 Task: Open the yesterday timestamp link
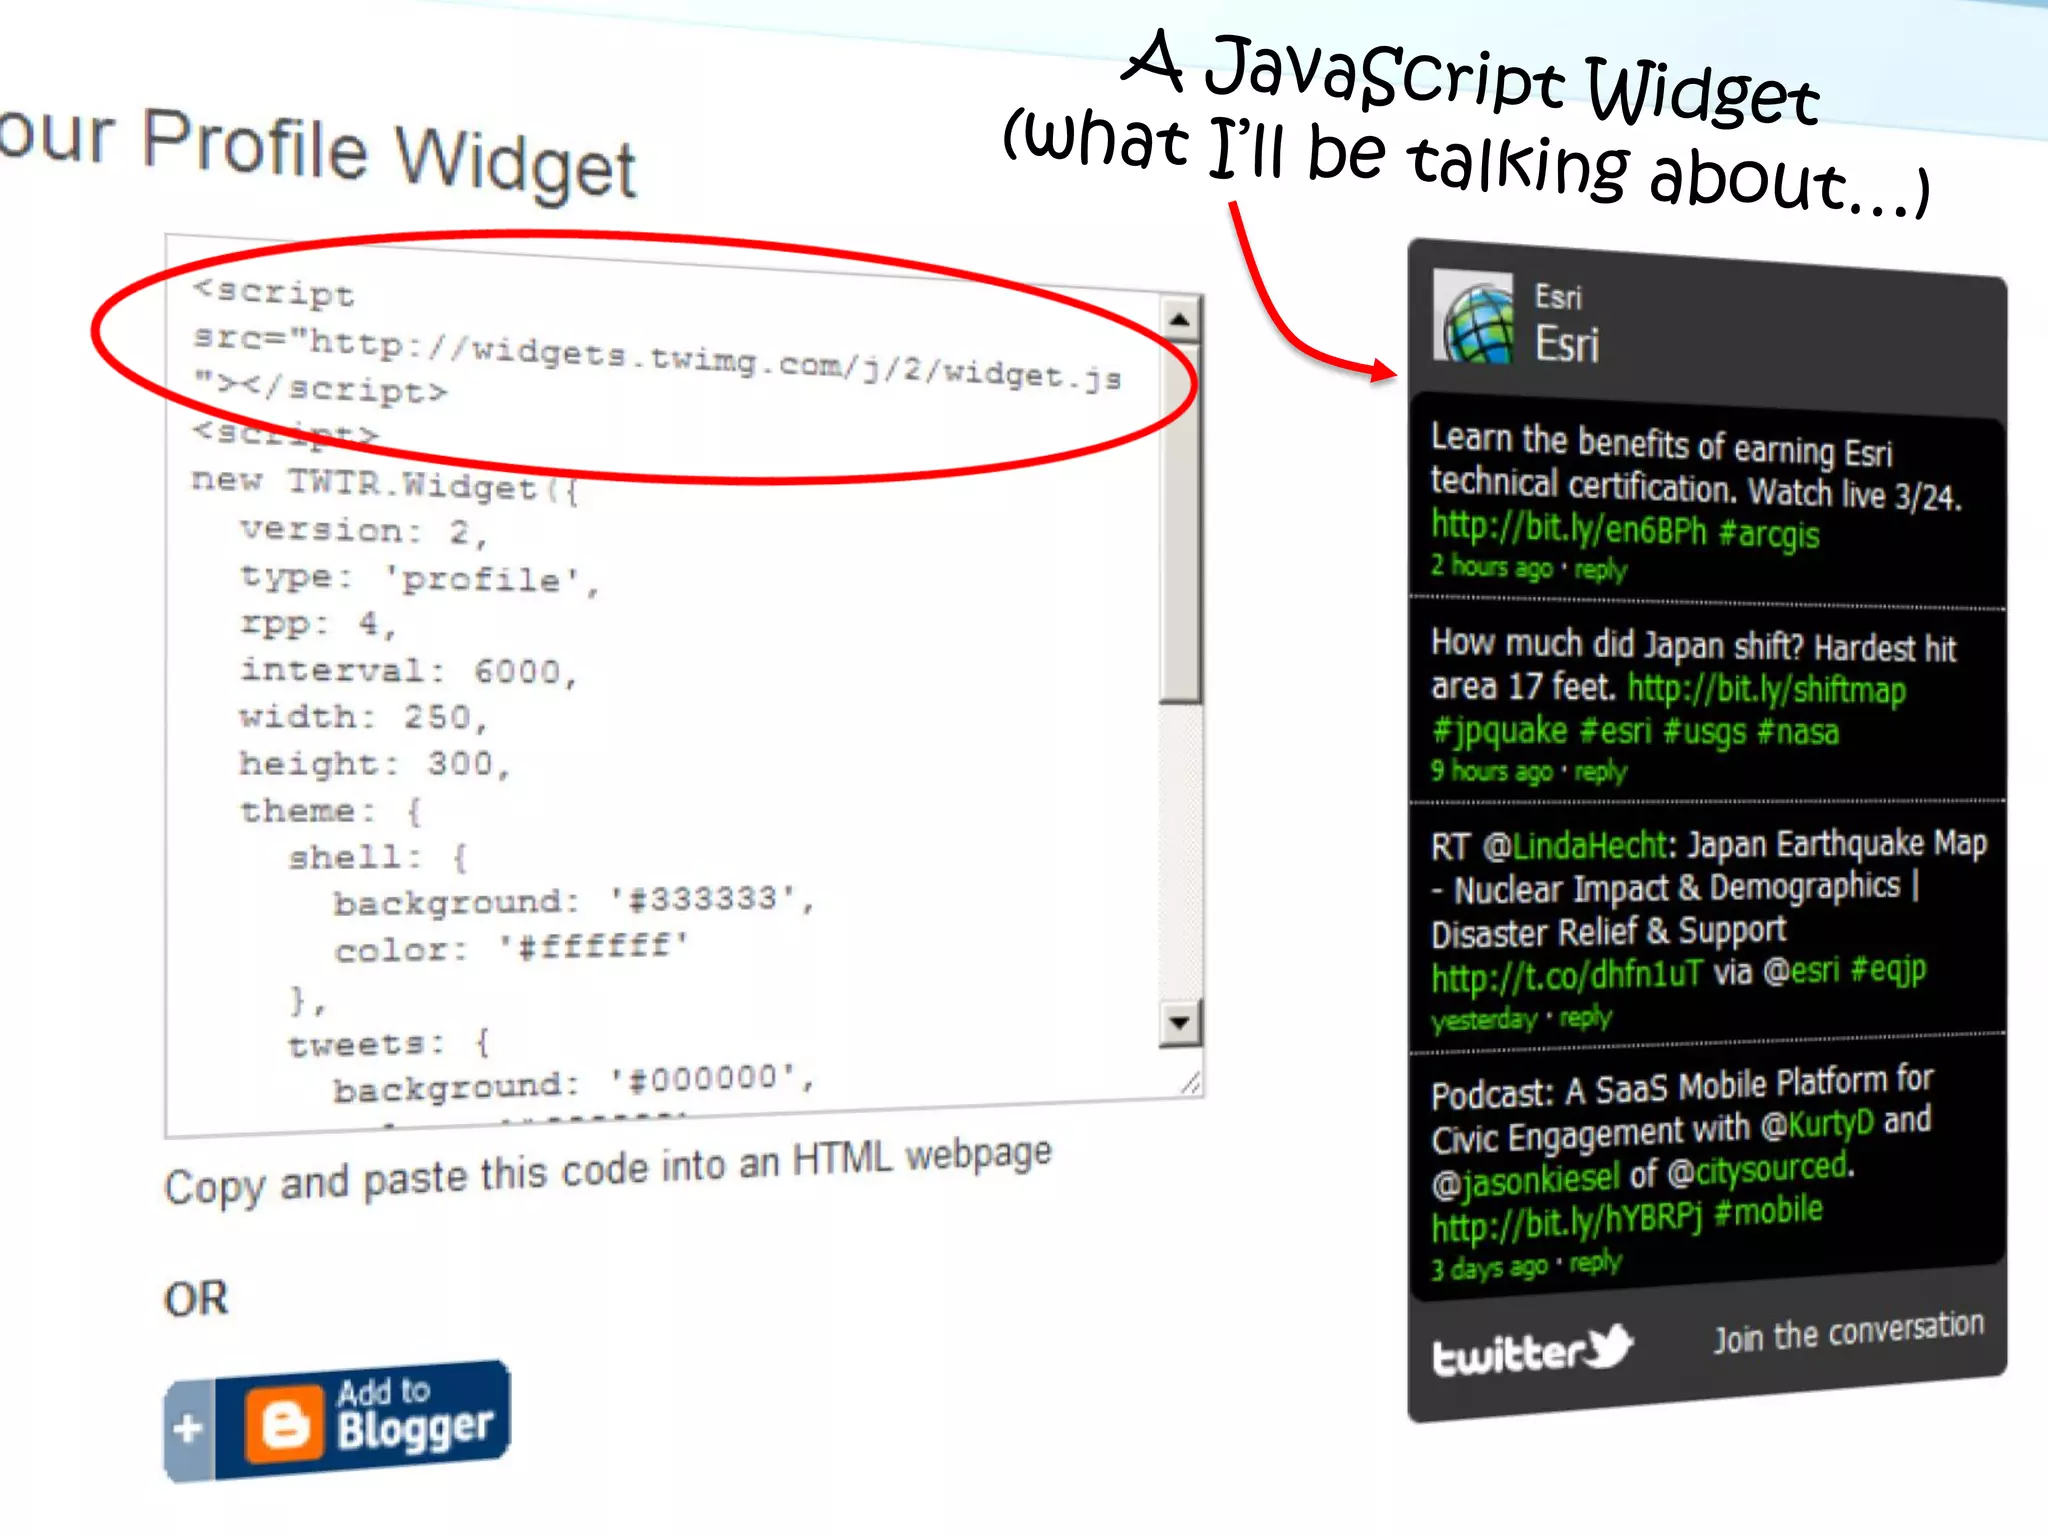click(x=1484, y=1020)
